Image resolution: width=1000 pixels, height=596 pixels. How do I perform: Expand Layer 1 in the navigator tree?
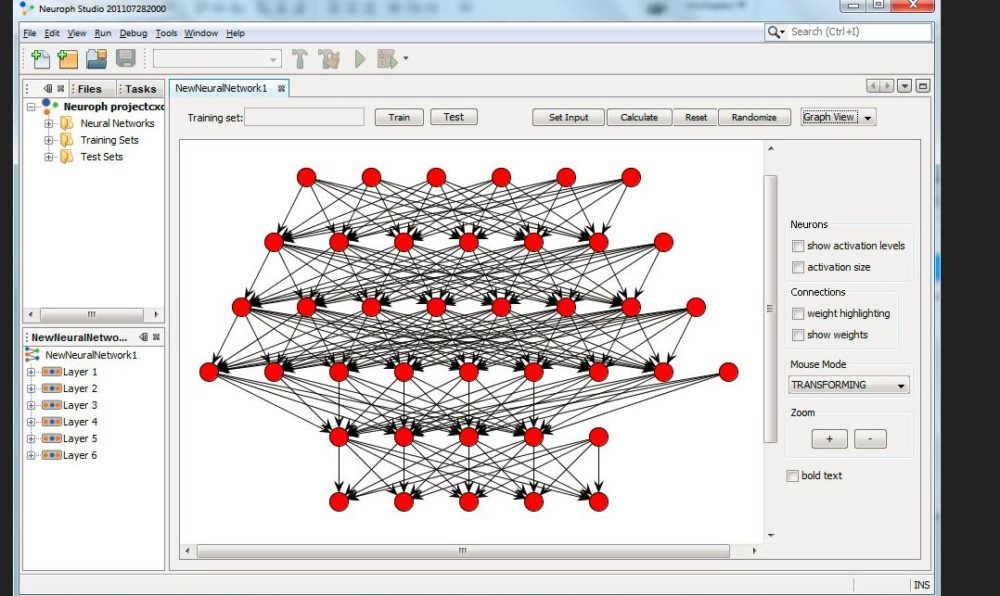coord(31,372)
